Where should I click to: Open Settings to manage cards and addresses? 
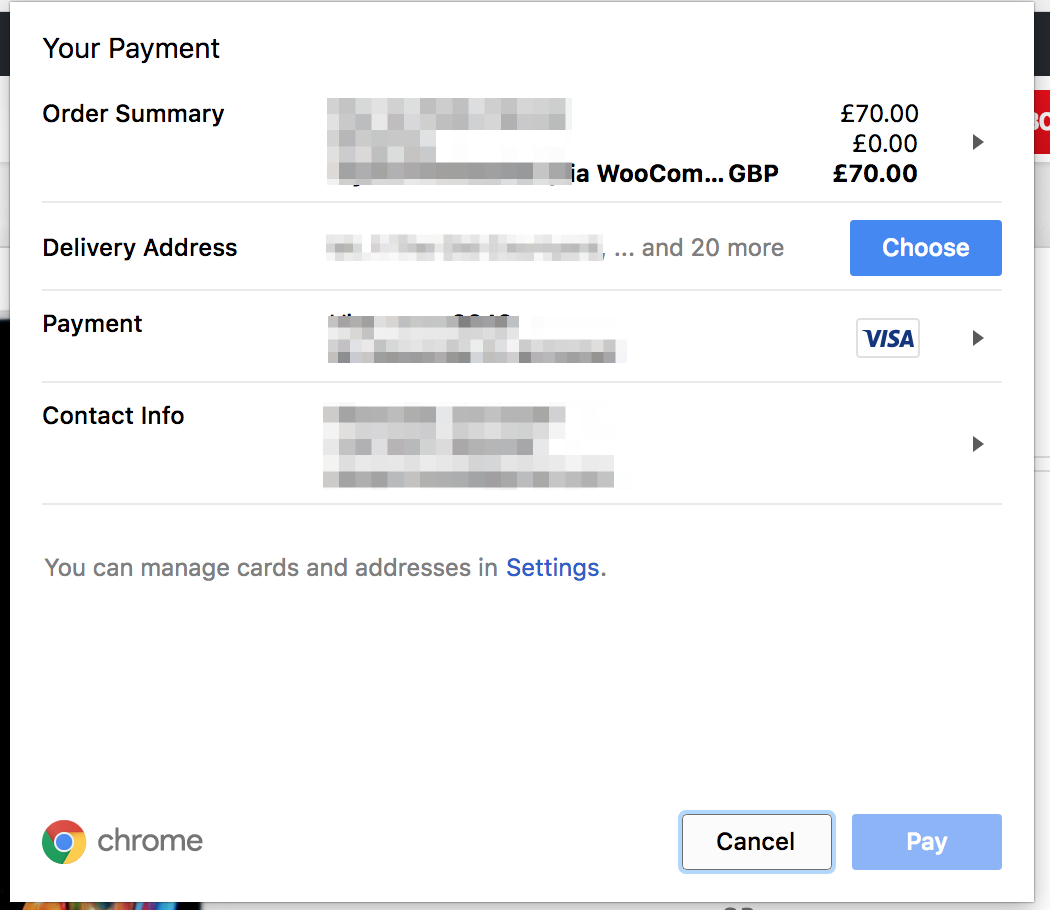(552, 567)
